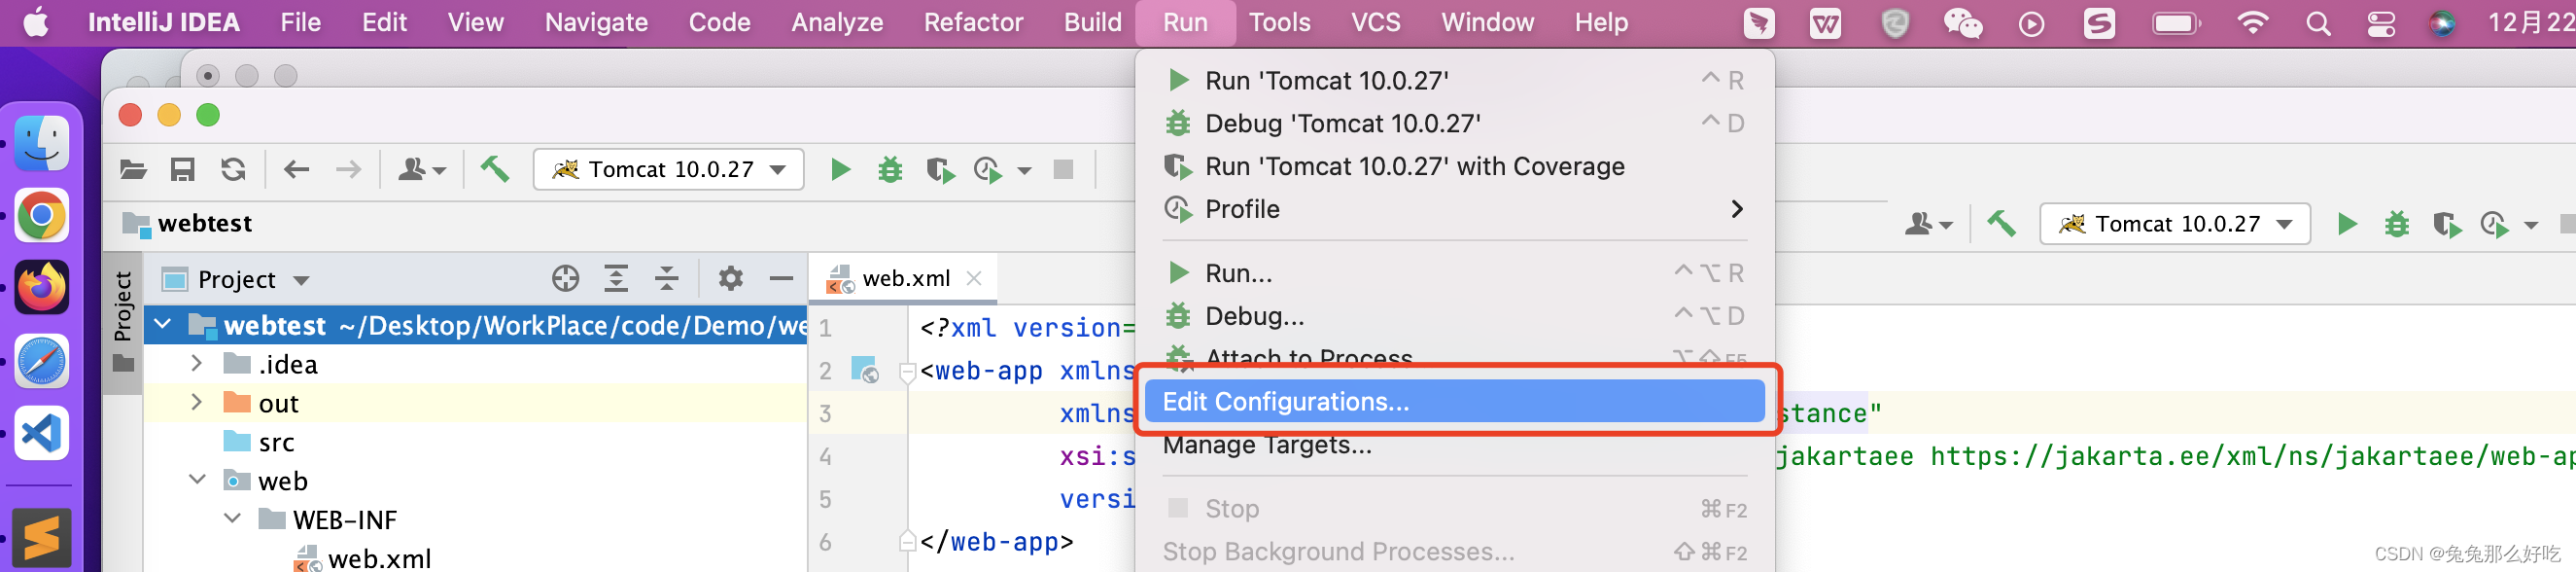This screenshot has width=2576, height=572.
Task: Open the Profile submenu
Action: coord(1455,209)
